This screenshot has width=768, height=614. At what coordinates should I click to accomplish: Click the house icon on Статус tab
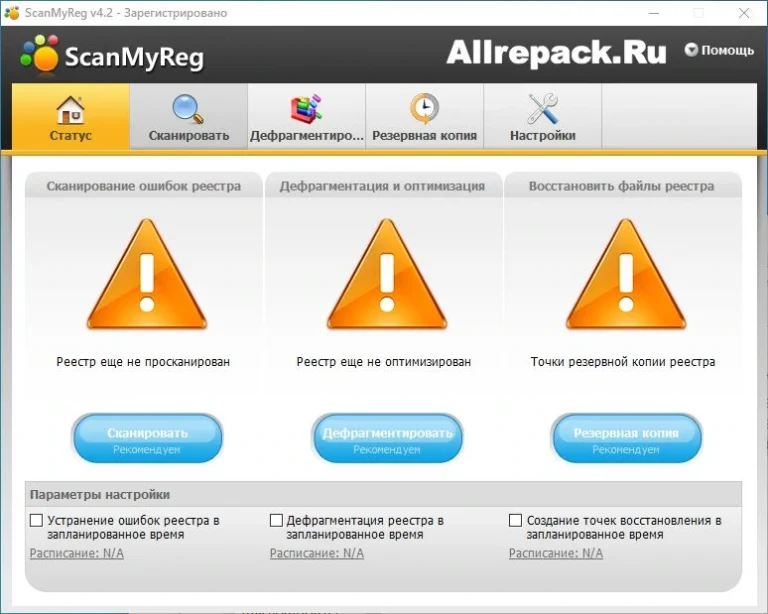71,109
